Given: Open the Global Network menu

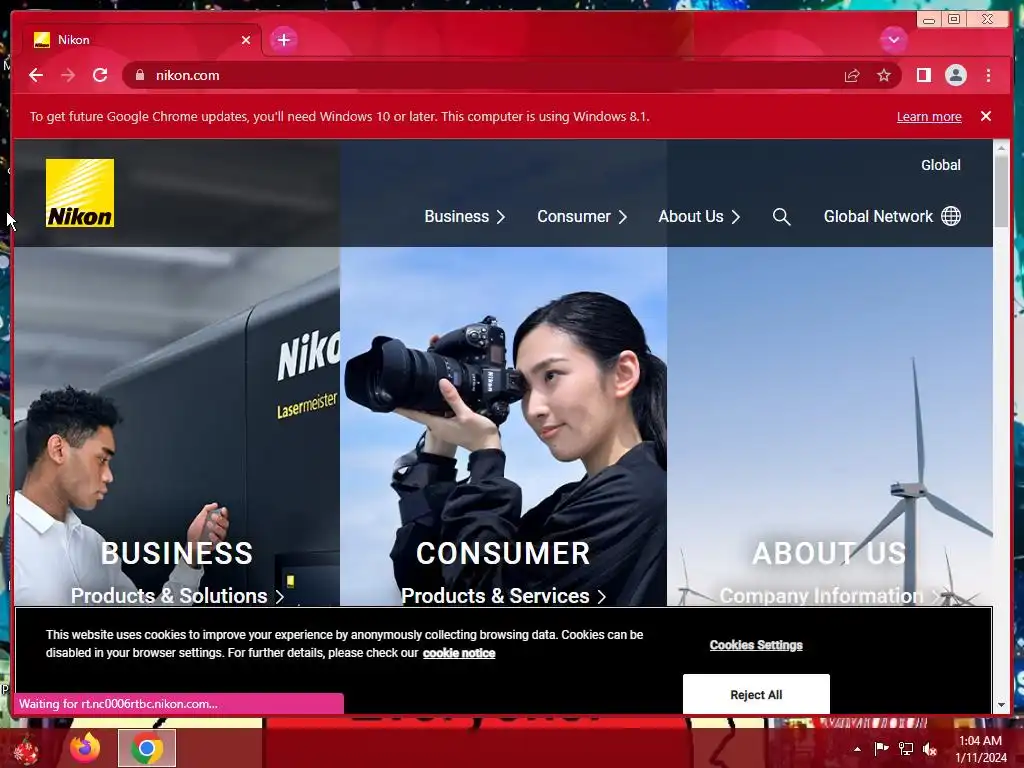Looking at the screenshot, I should (891, 217).
